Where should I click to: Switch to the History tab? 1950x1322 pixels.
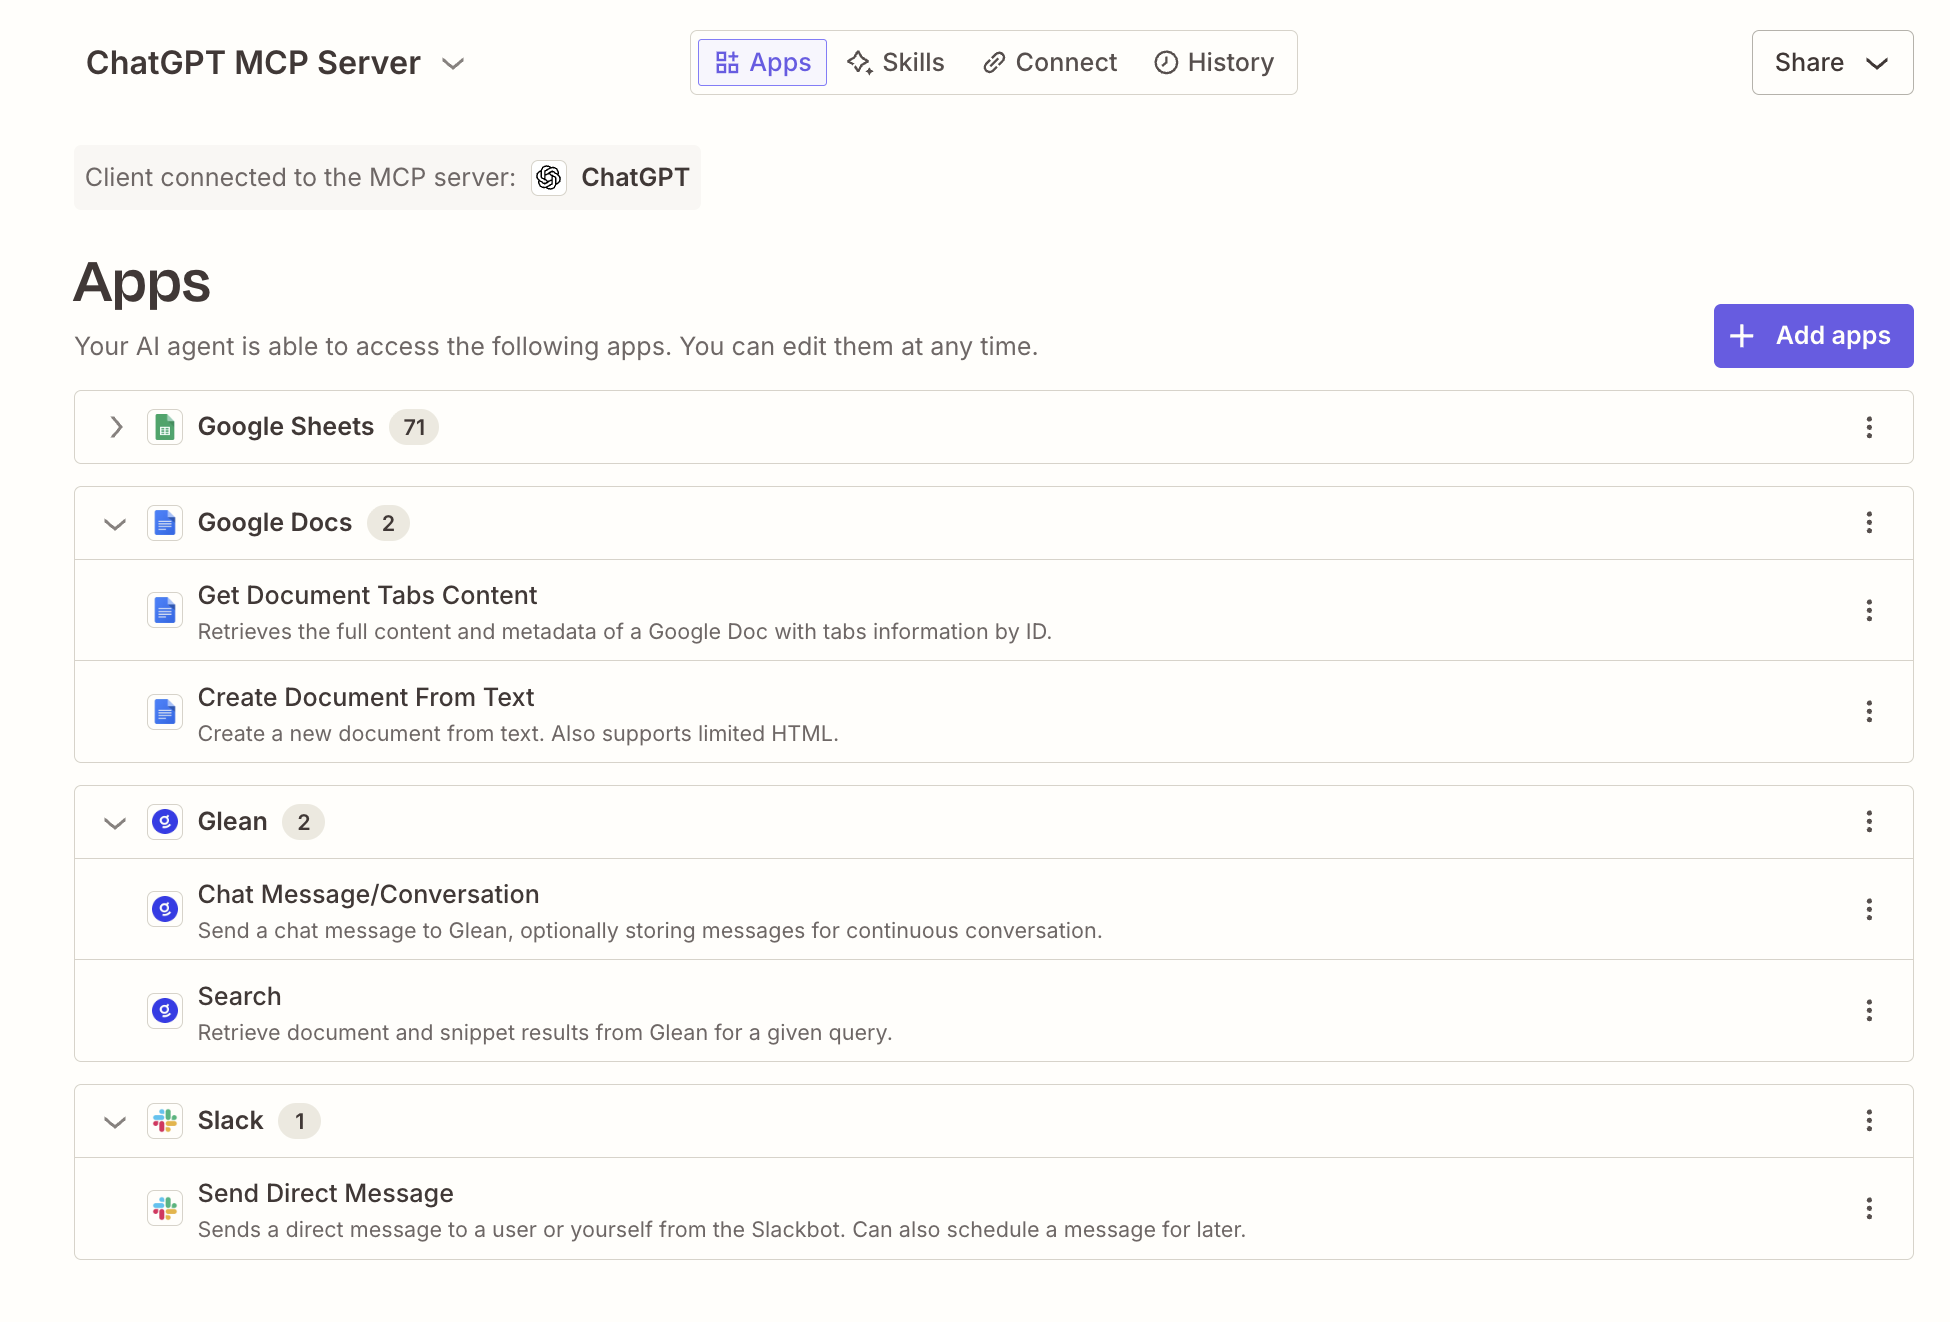pos(1214,63)
